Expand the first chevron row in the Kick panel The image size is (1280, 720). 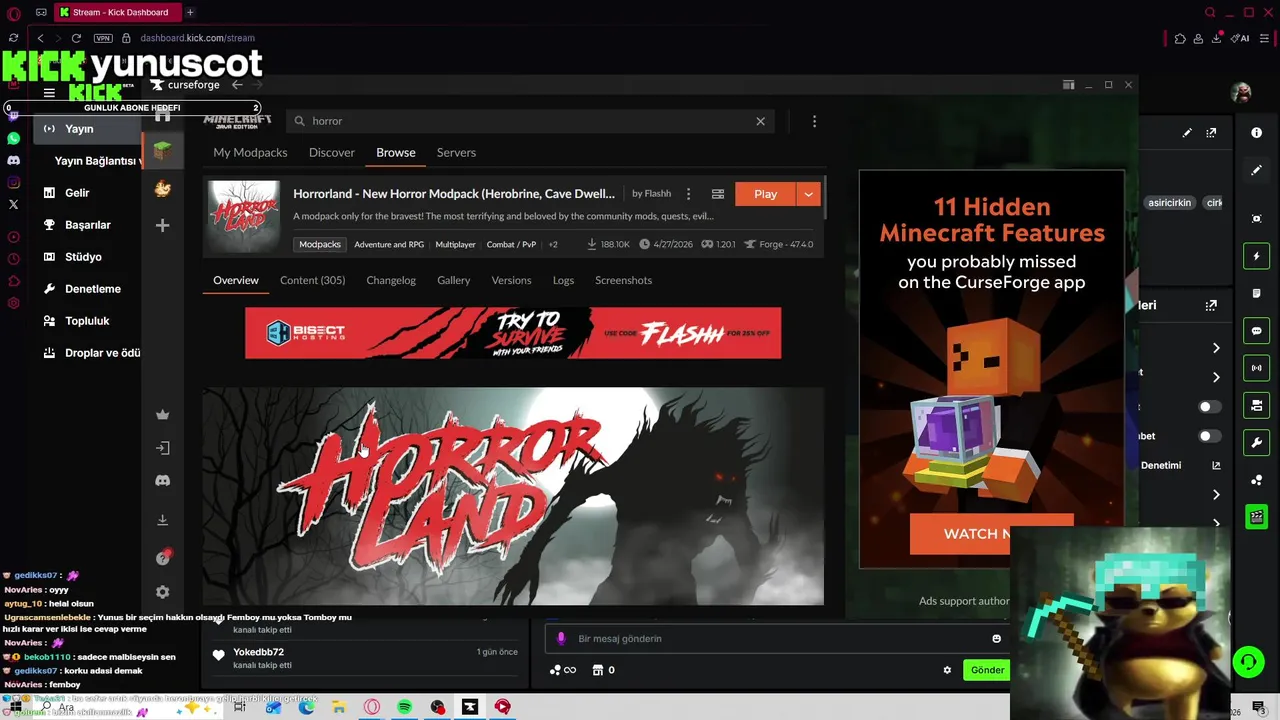tap(1216, 348)
